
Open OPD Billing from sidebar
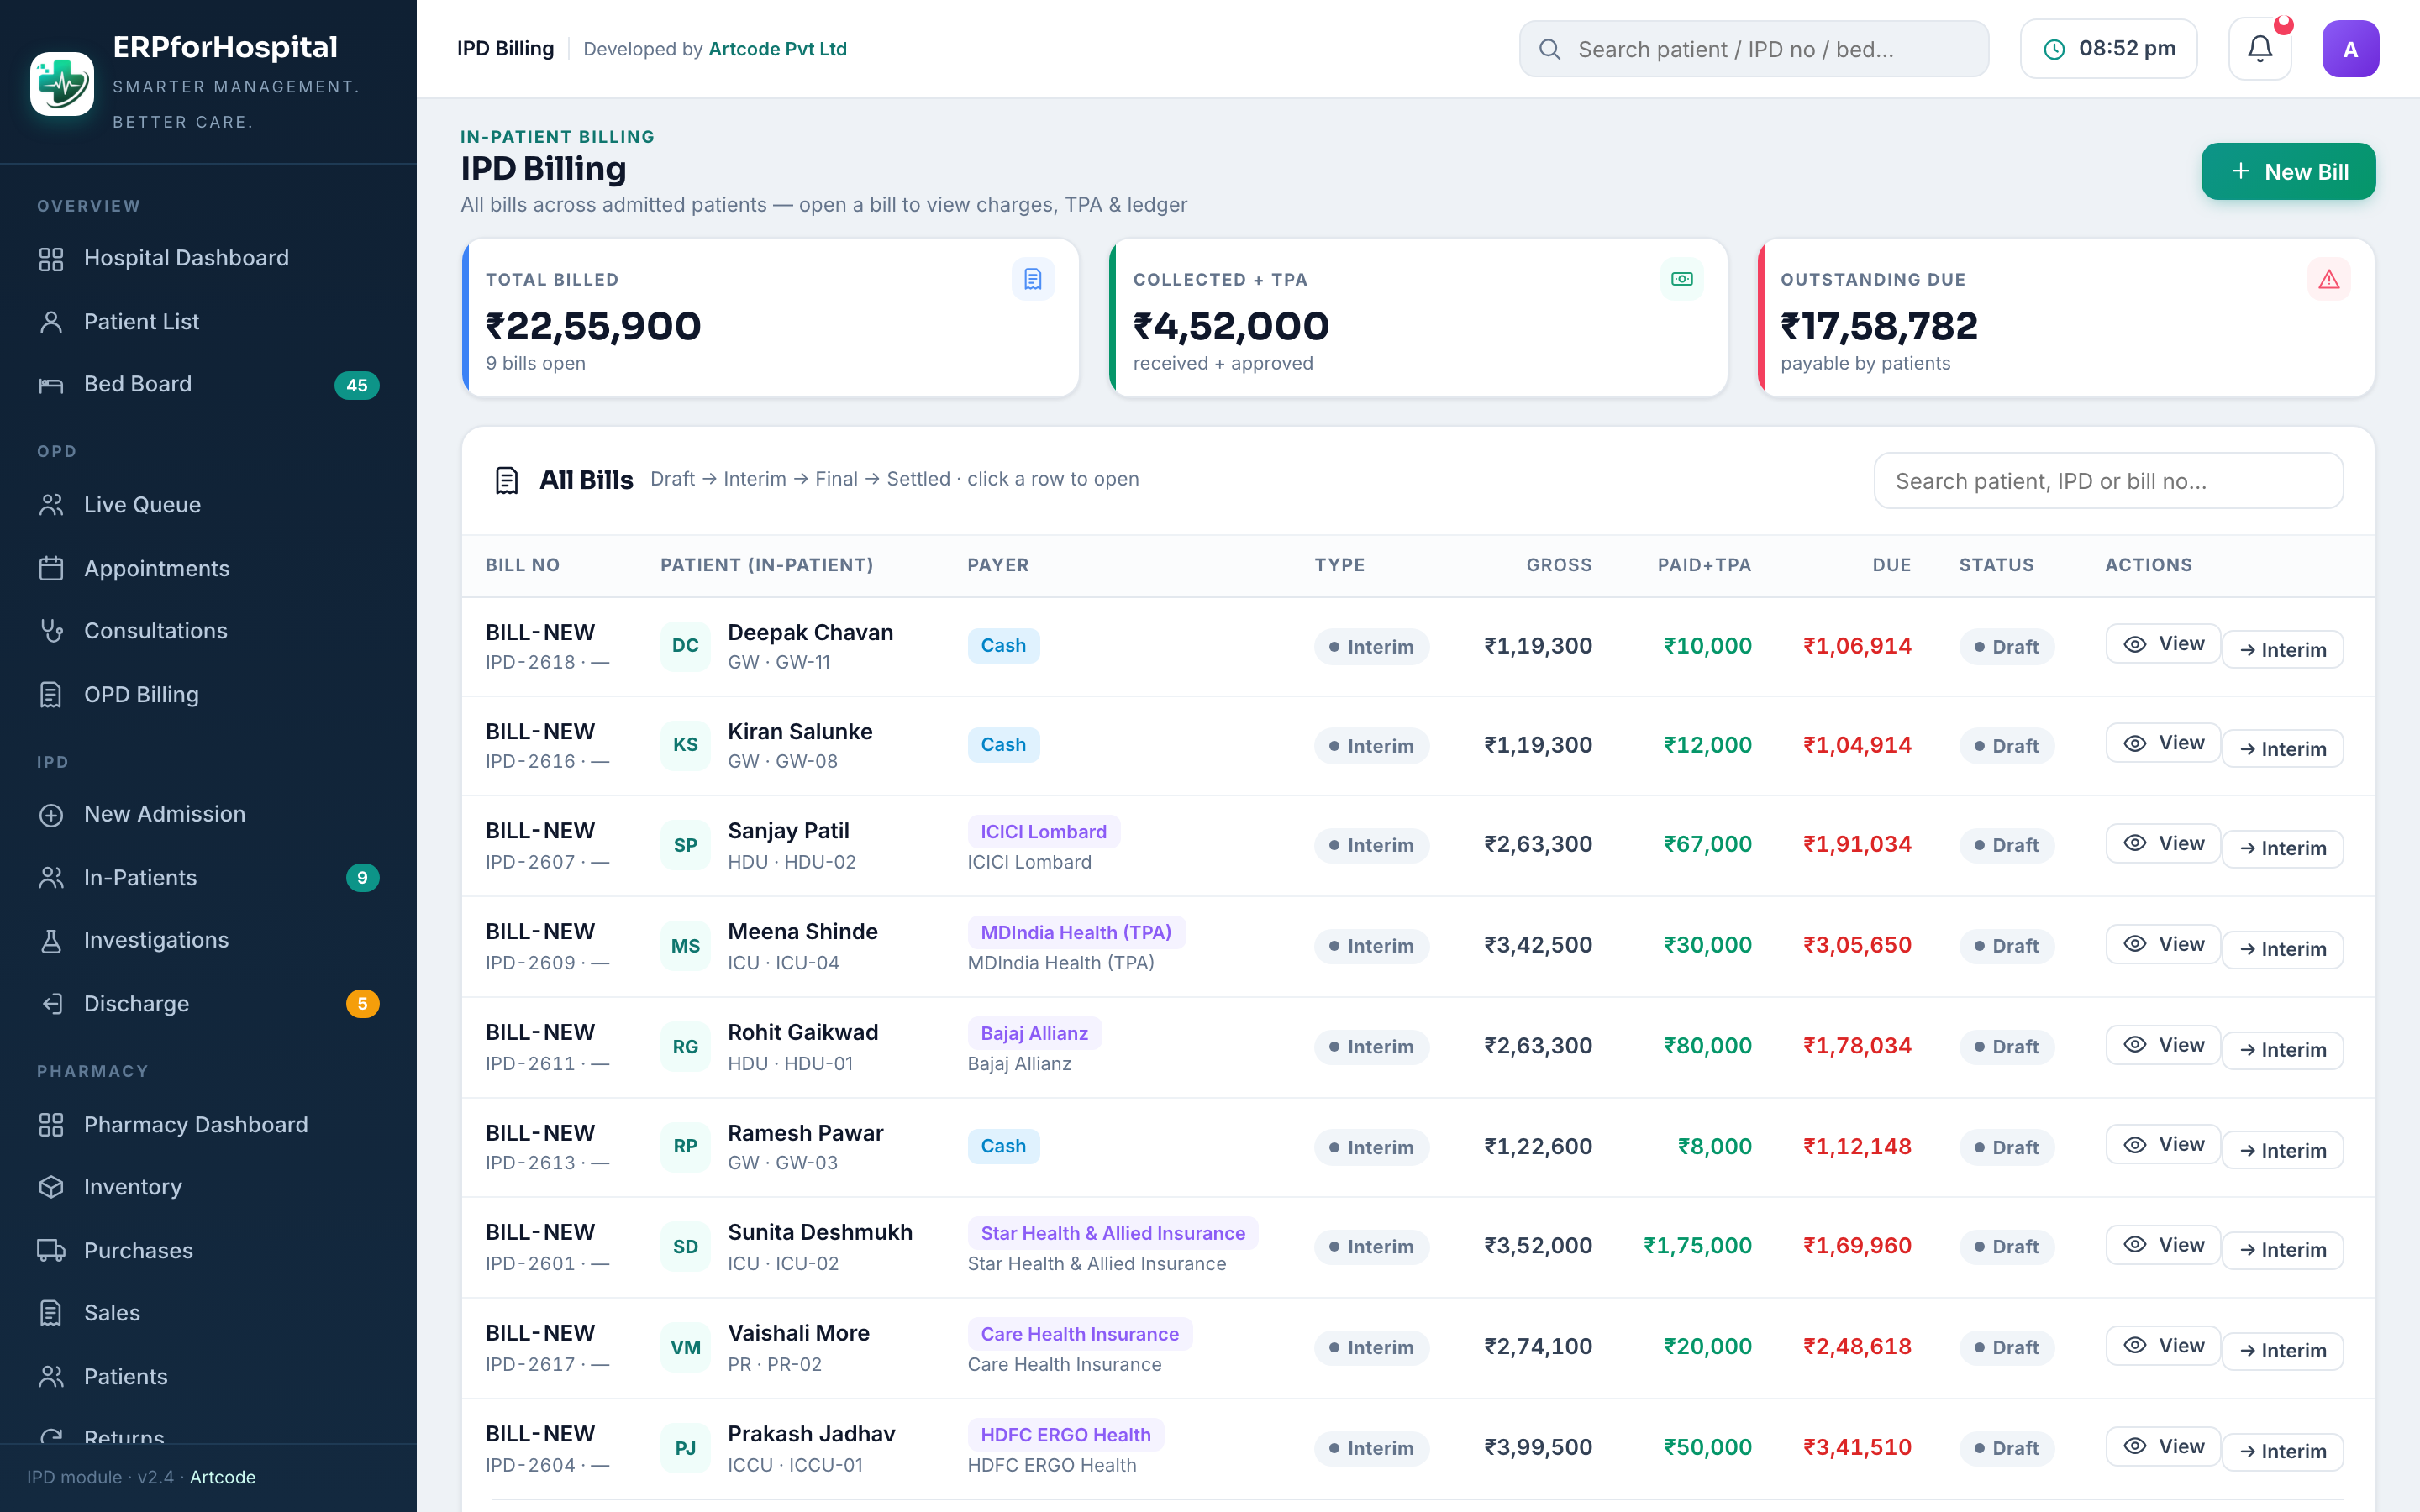pos(208,694)
